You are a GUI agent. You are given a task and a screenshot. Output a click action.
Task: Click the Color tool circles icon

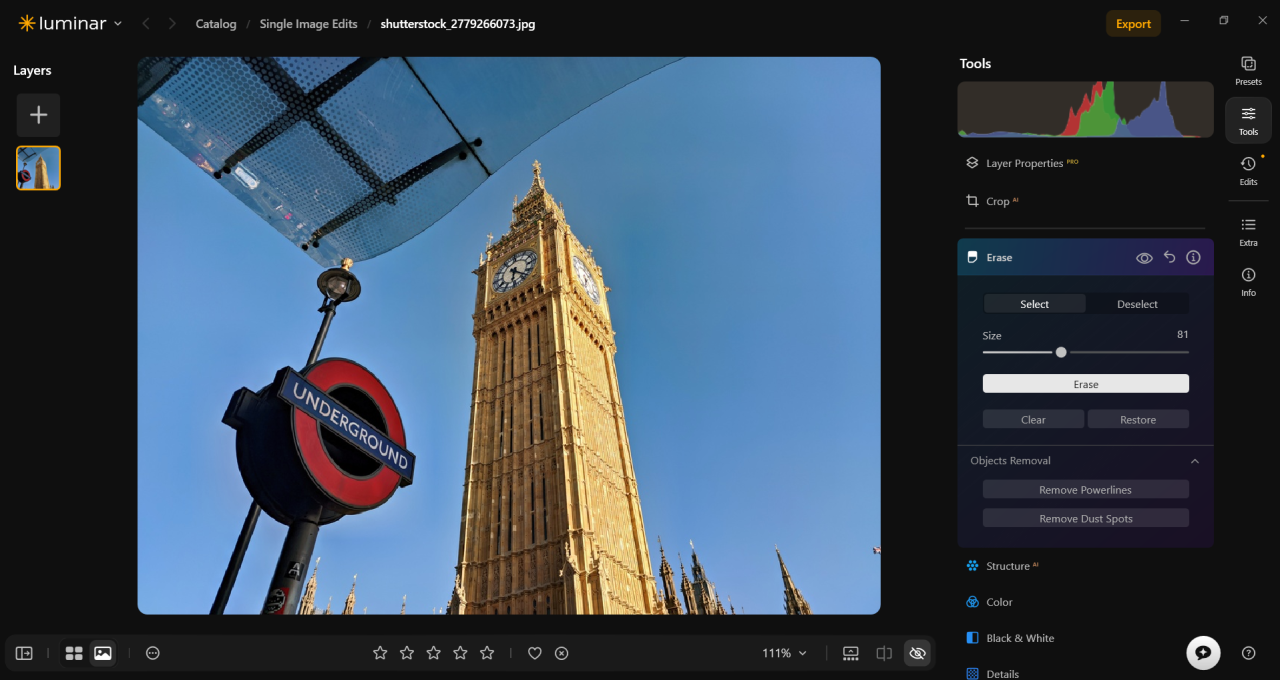[972, 602]
